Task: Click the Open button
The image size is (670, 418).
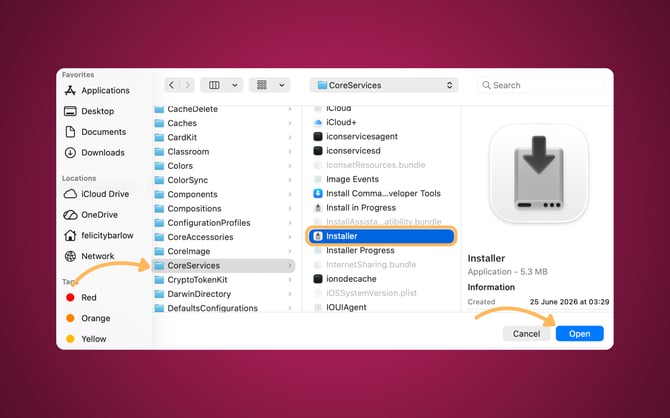Action: click(579, 333)
